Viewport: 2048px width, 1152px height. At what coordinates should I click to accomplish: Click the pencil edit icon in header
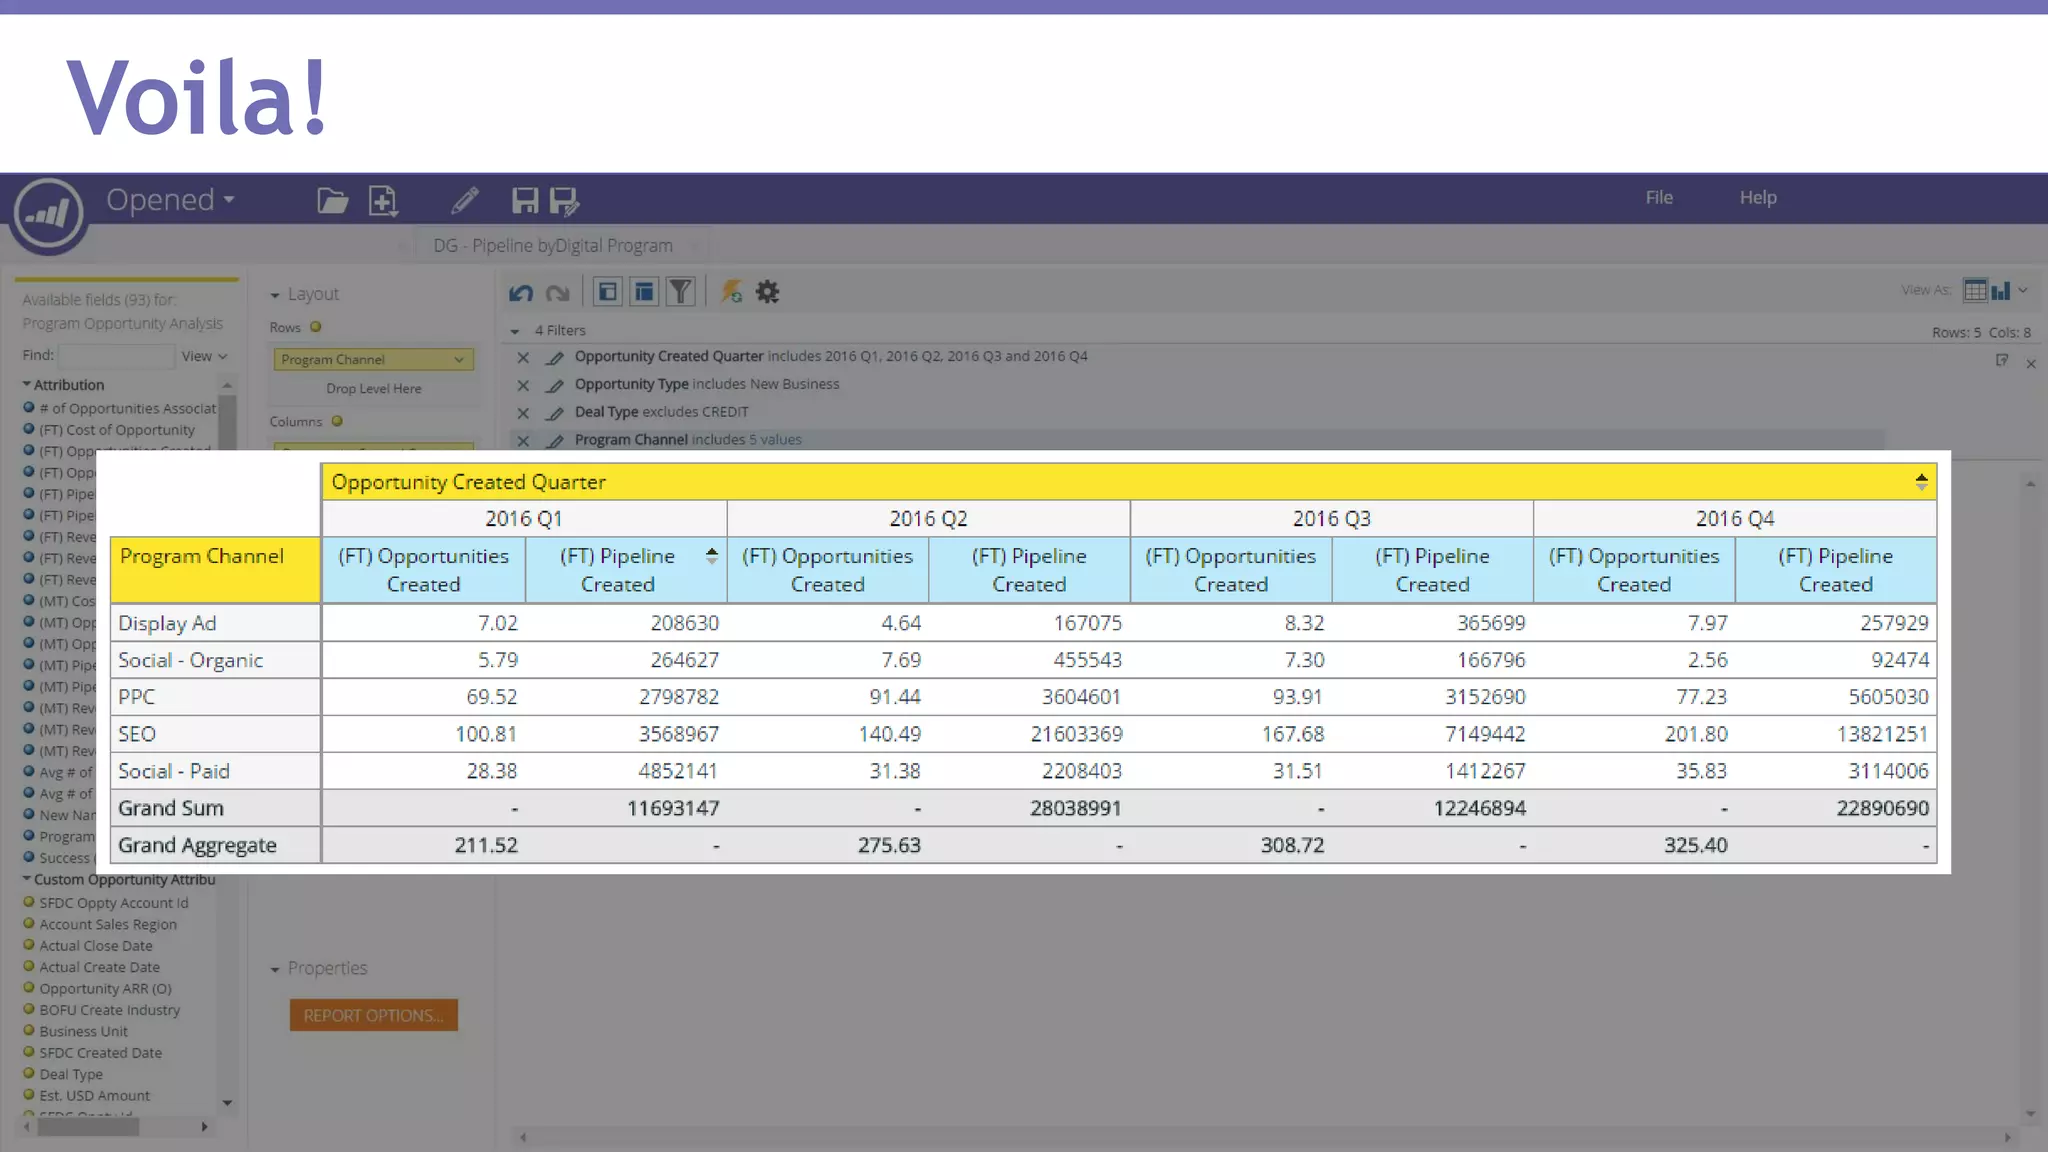(464, 200)
